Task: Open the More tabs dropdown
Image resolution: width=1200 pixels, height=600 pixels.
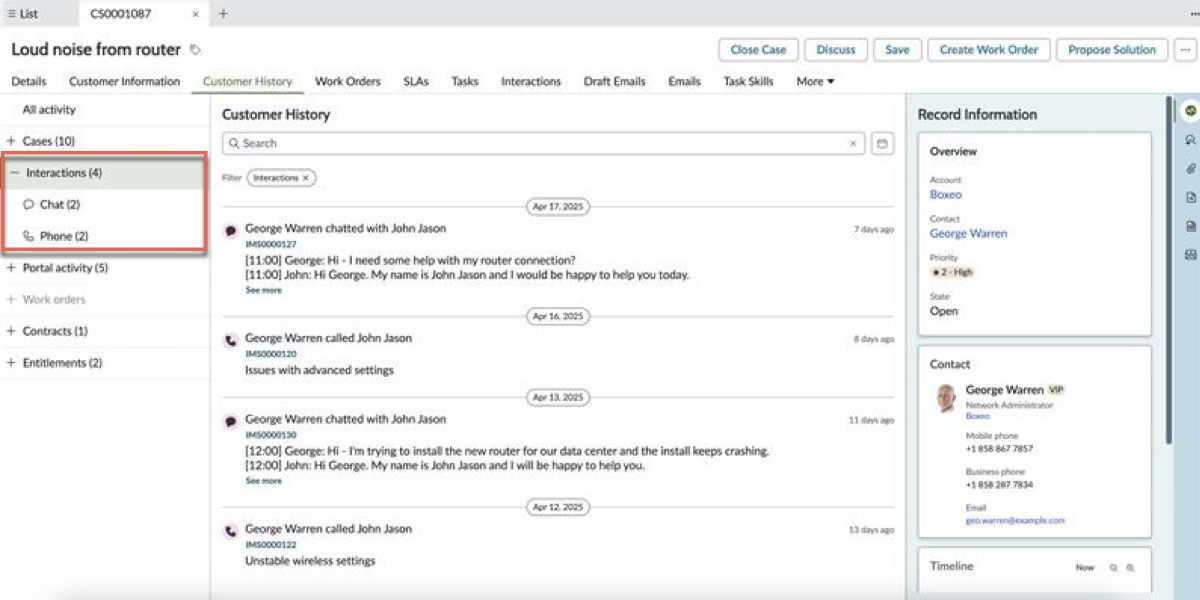Action: point(815,82)
